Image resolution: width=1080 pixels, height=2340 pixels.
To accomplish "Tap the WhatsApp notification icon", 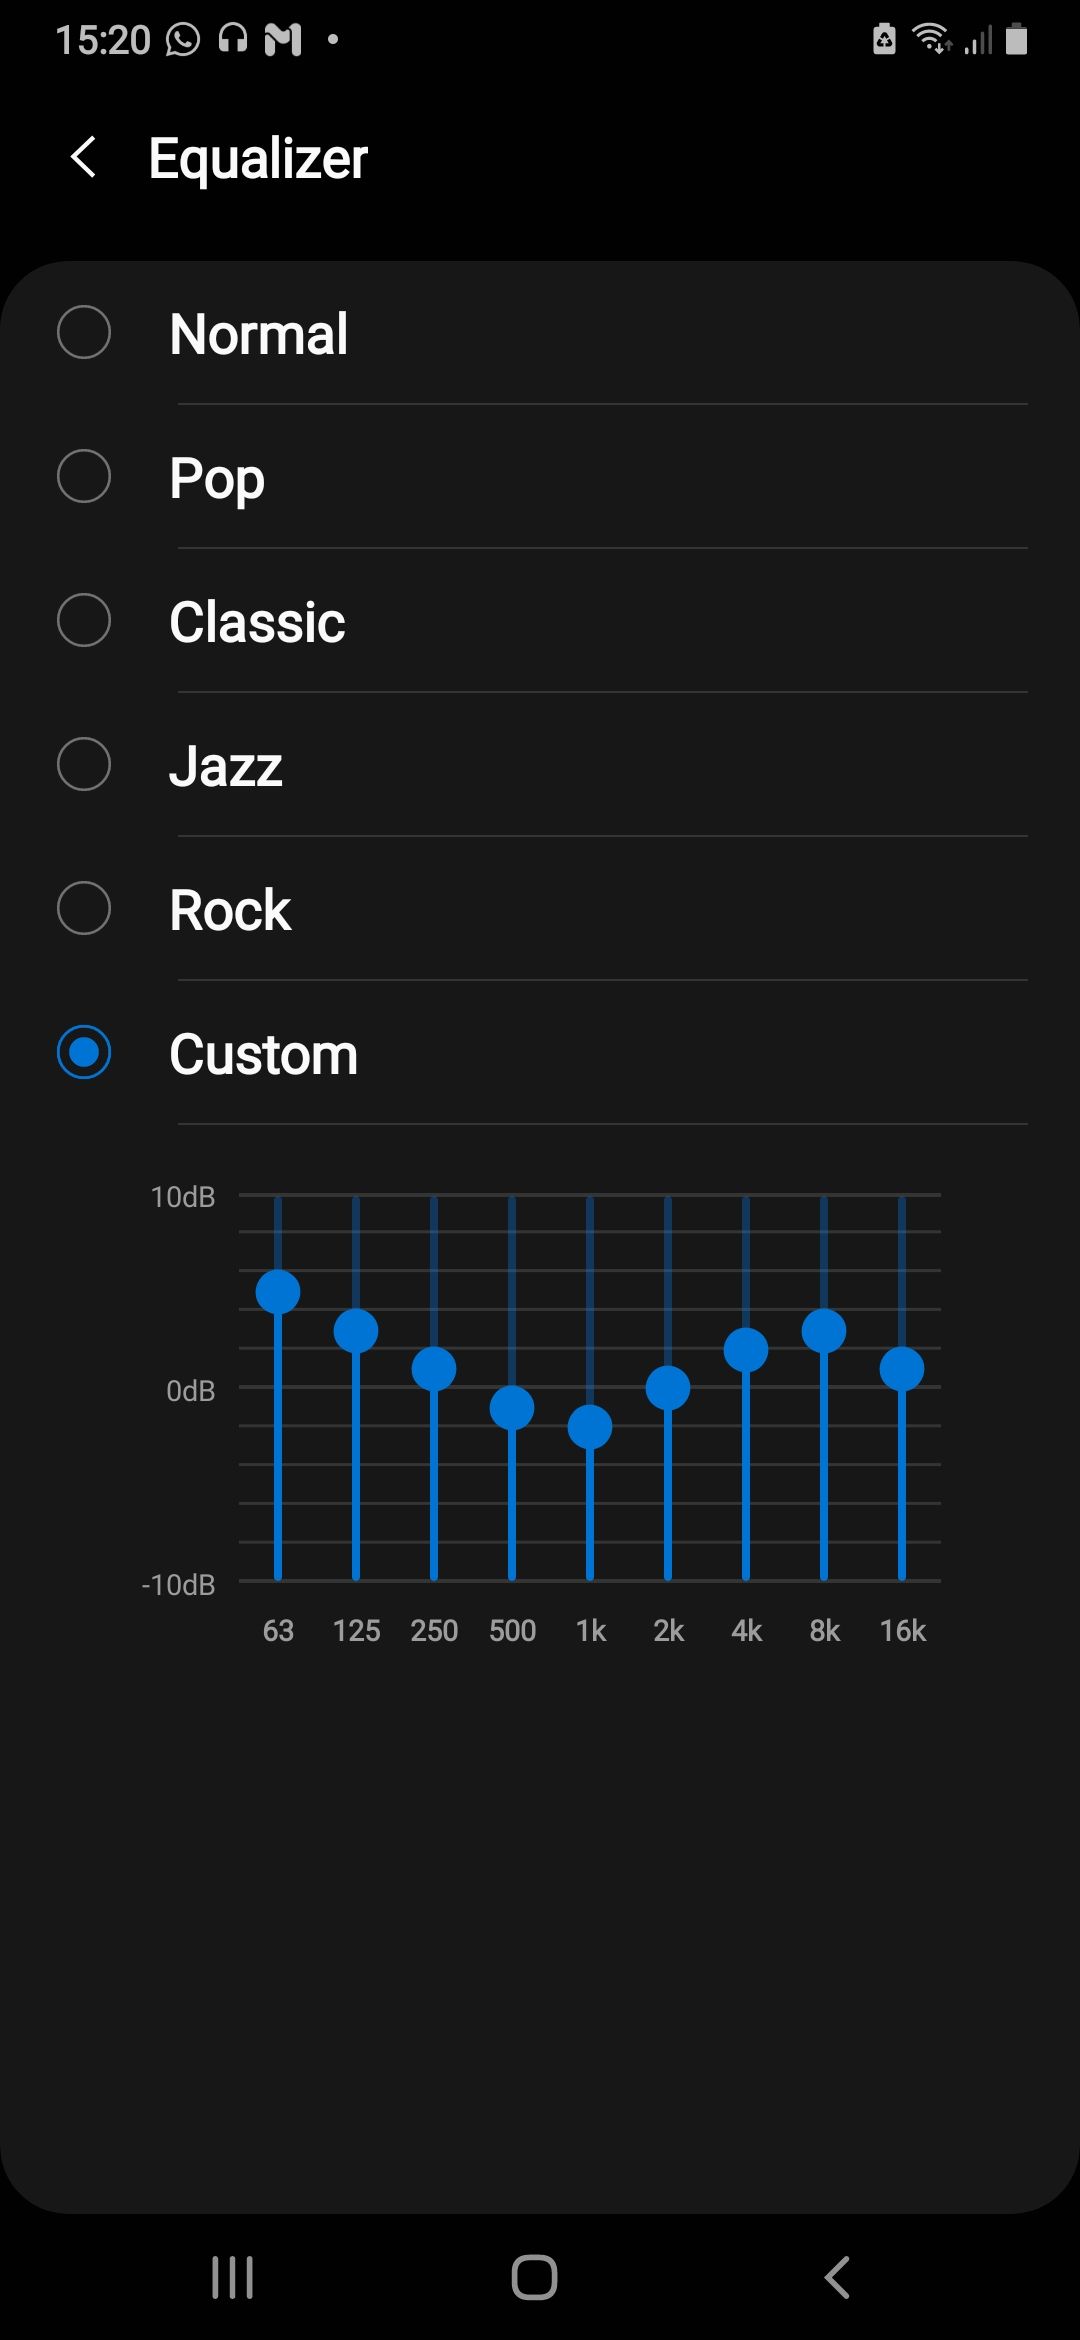I will (183, 40).
